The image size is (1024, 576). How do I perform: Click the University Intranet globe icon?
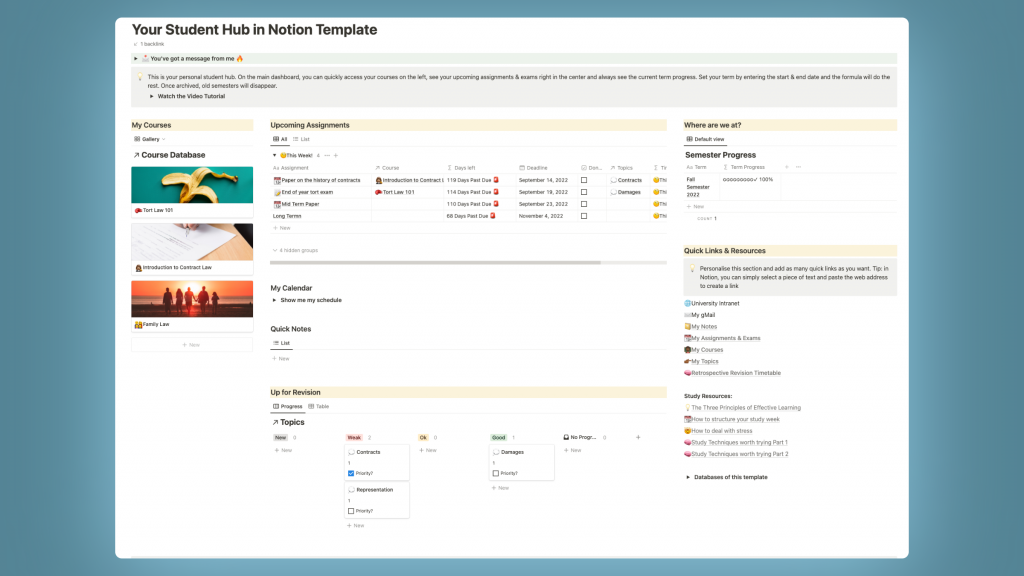[x=688, y=303]
